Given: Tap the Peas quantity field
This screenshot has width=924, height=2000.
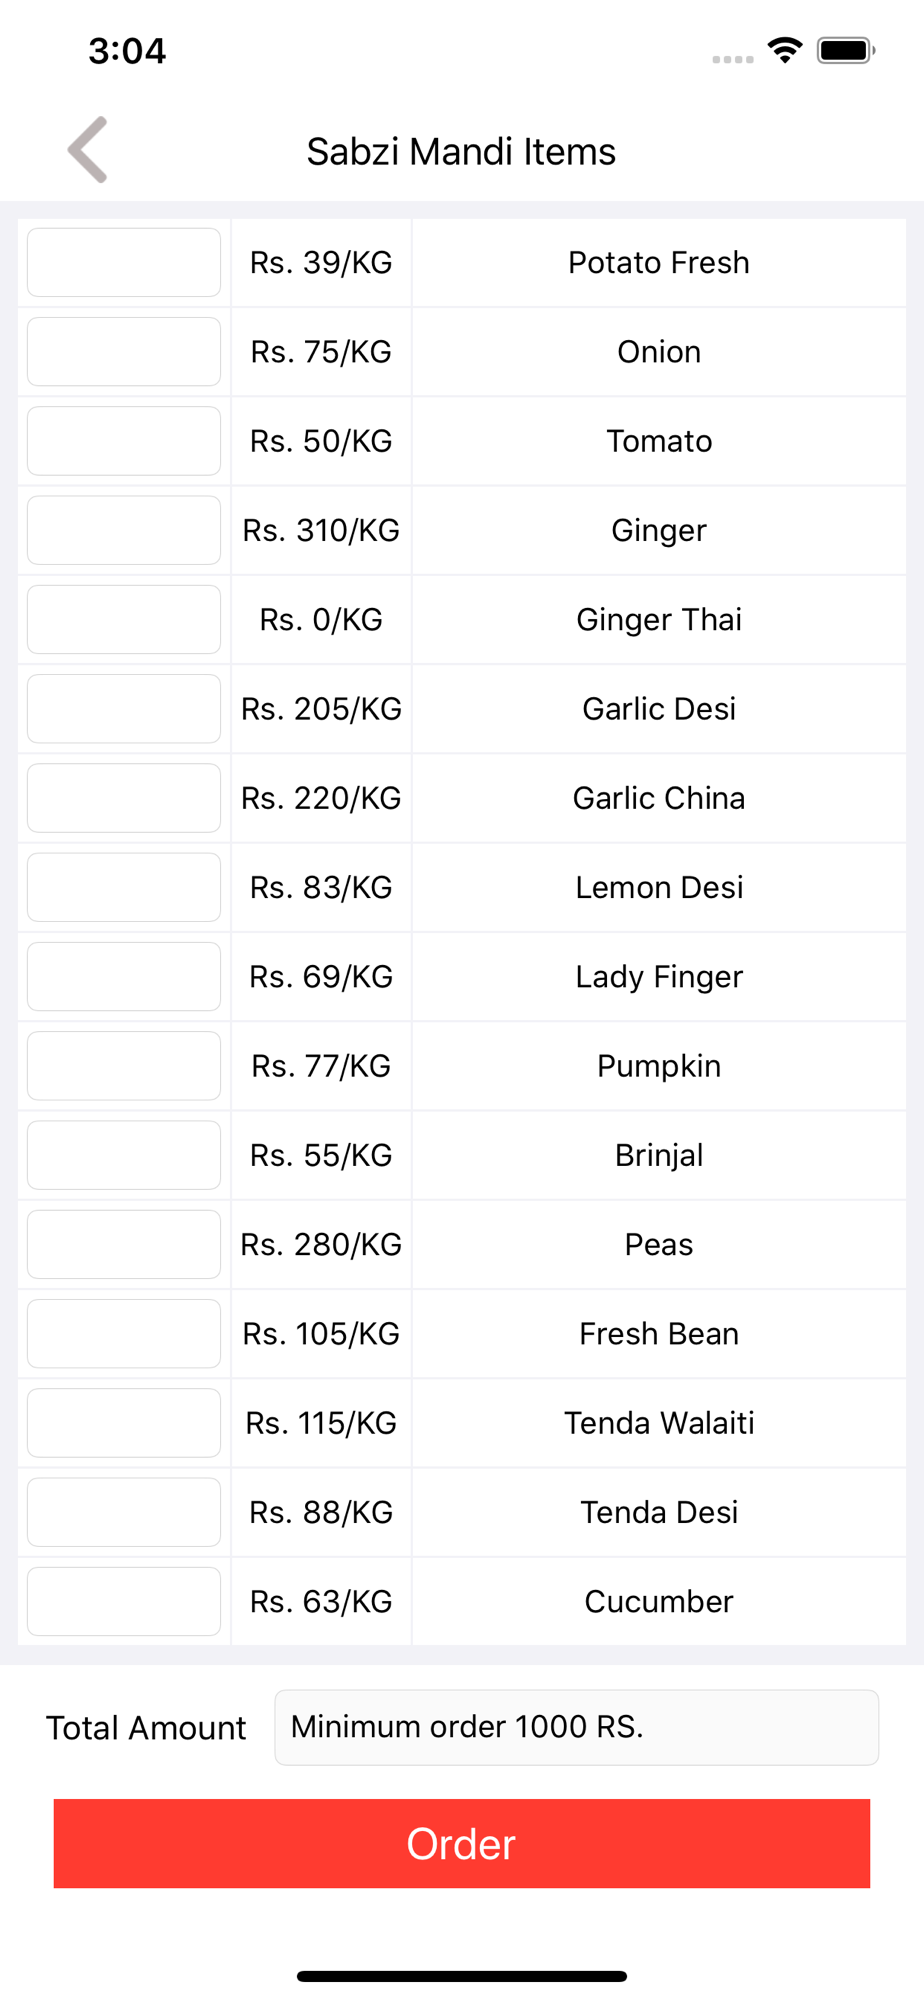Looking at the screenshot, I should click(x=124, y=1244).
